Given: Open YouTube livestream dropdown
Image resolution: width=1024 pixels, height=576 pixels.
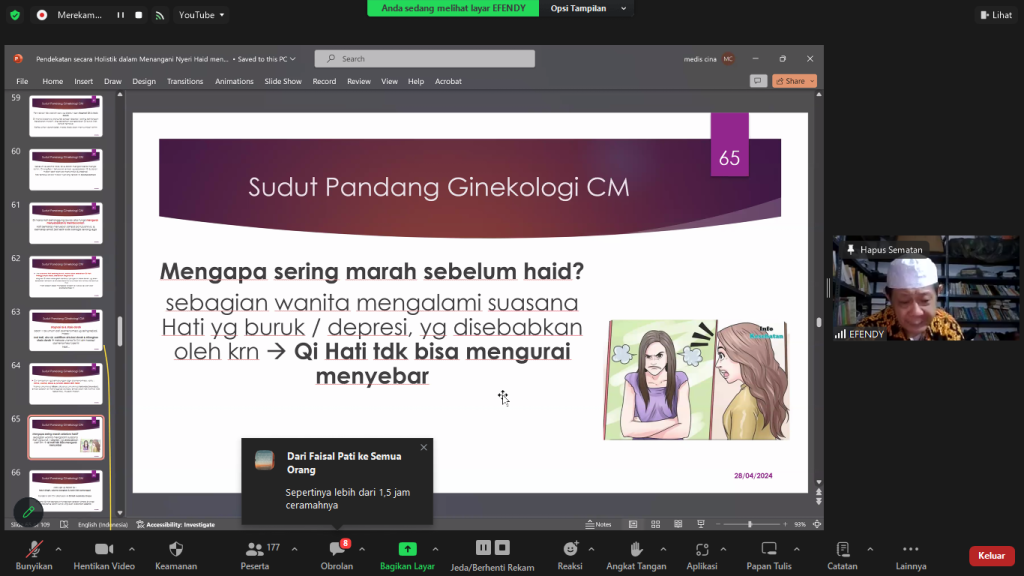Looking at the screenshot, I should [x=201, y=14].
